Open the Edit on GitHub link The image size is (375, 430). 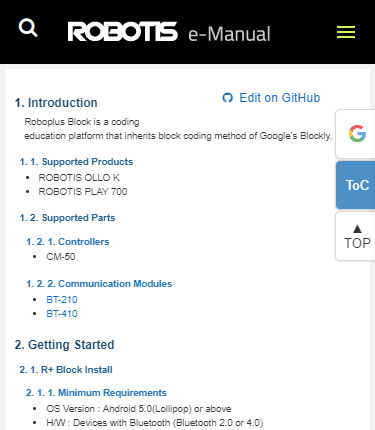(279, 98)
